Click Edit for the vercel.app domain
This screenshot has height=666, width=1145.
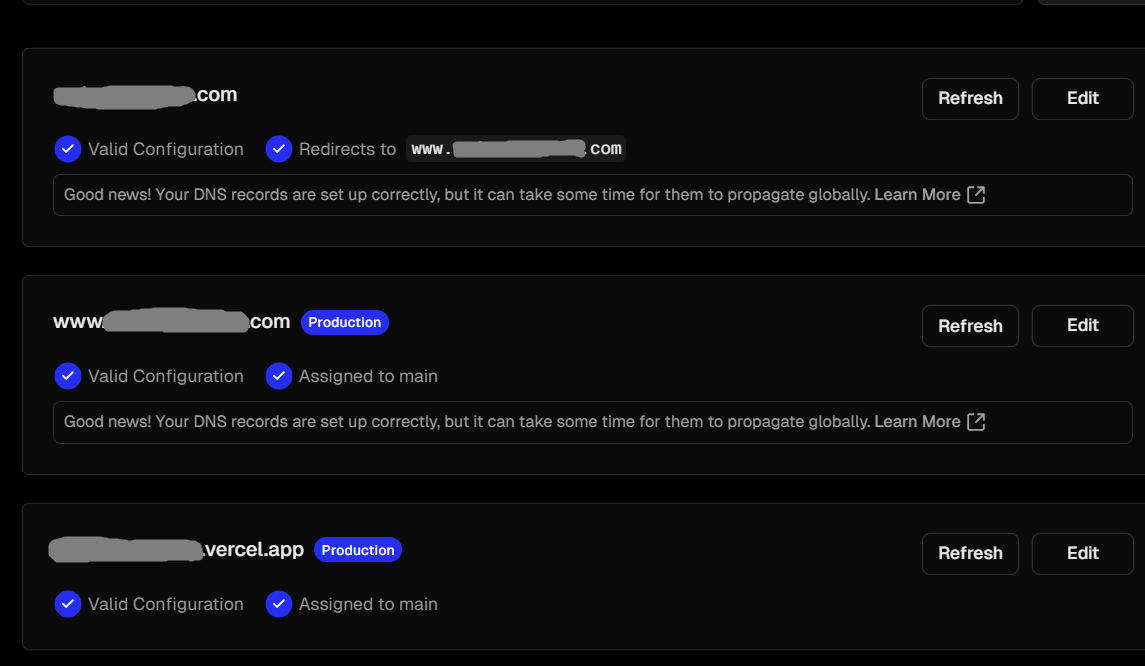tap(1082, 553)
